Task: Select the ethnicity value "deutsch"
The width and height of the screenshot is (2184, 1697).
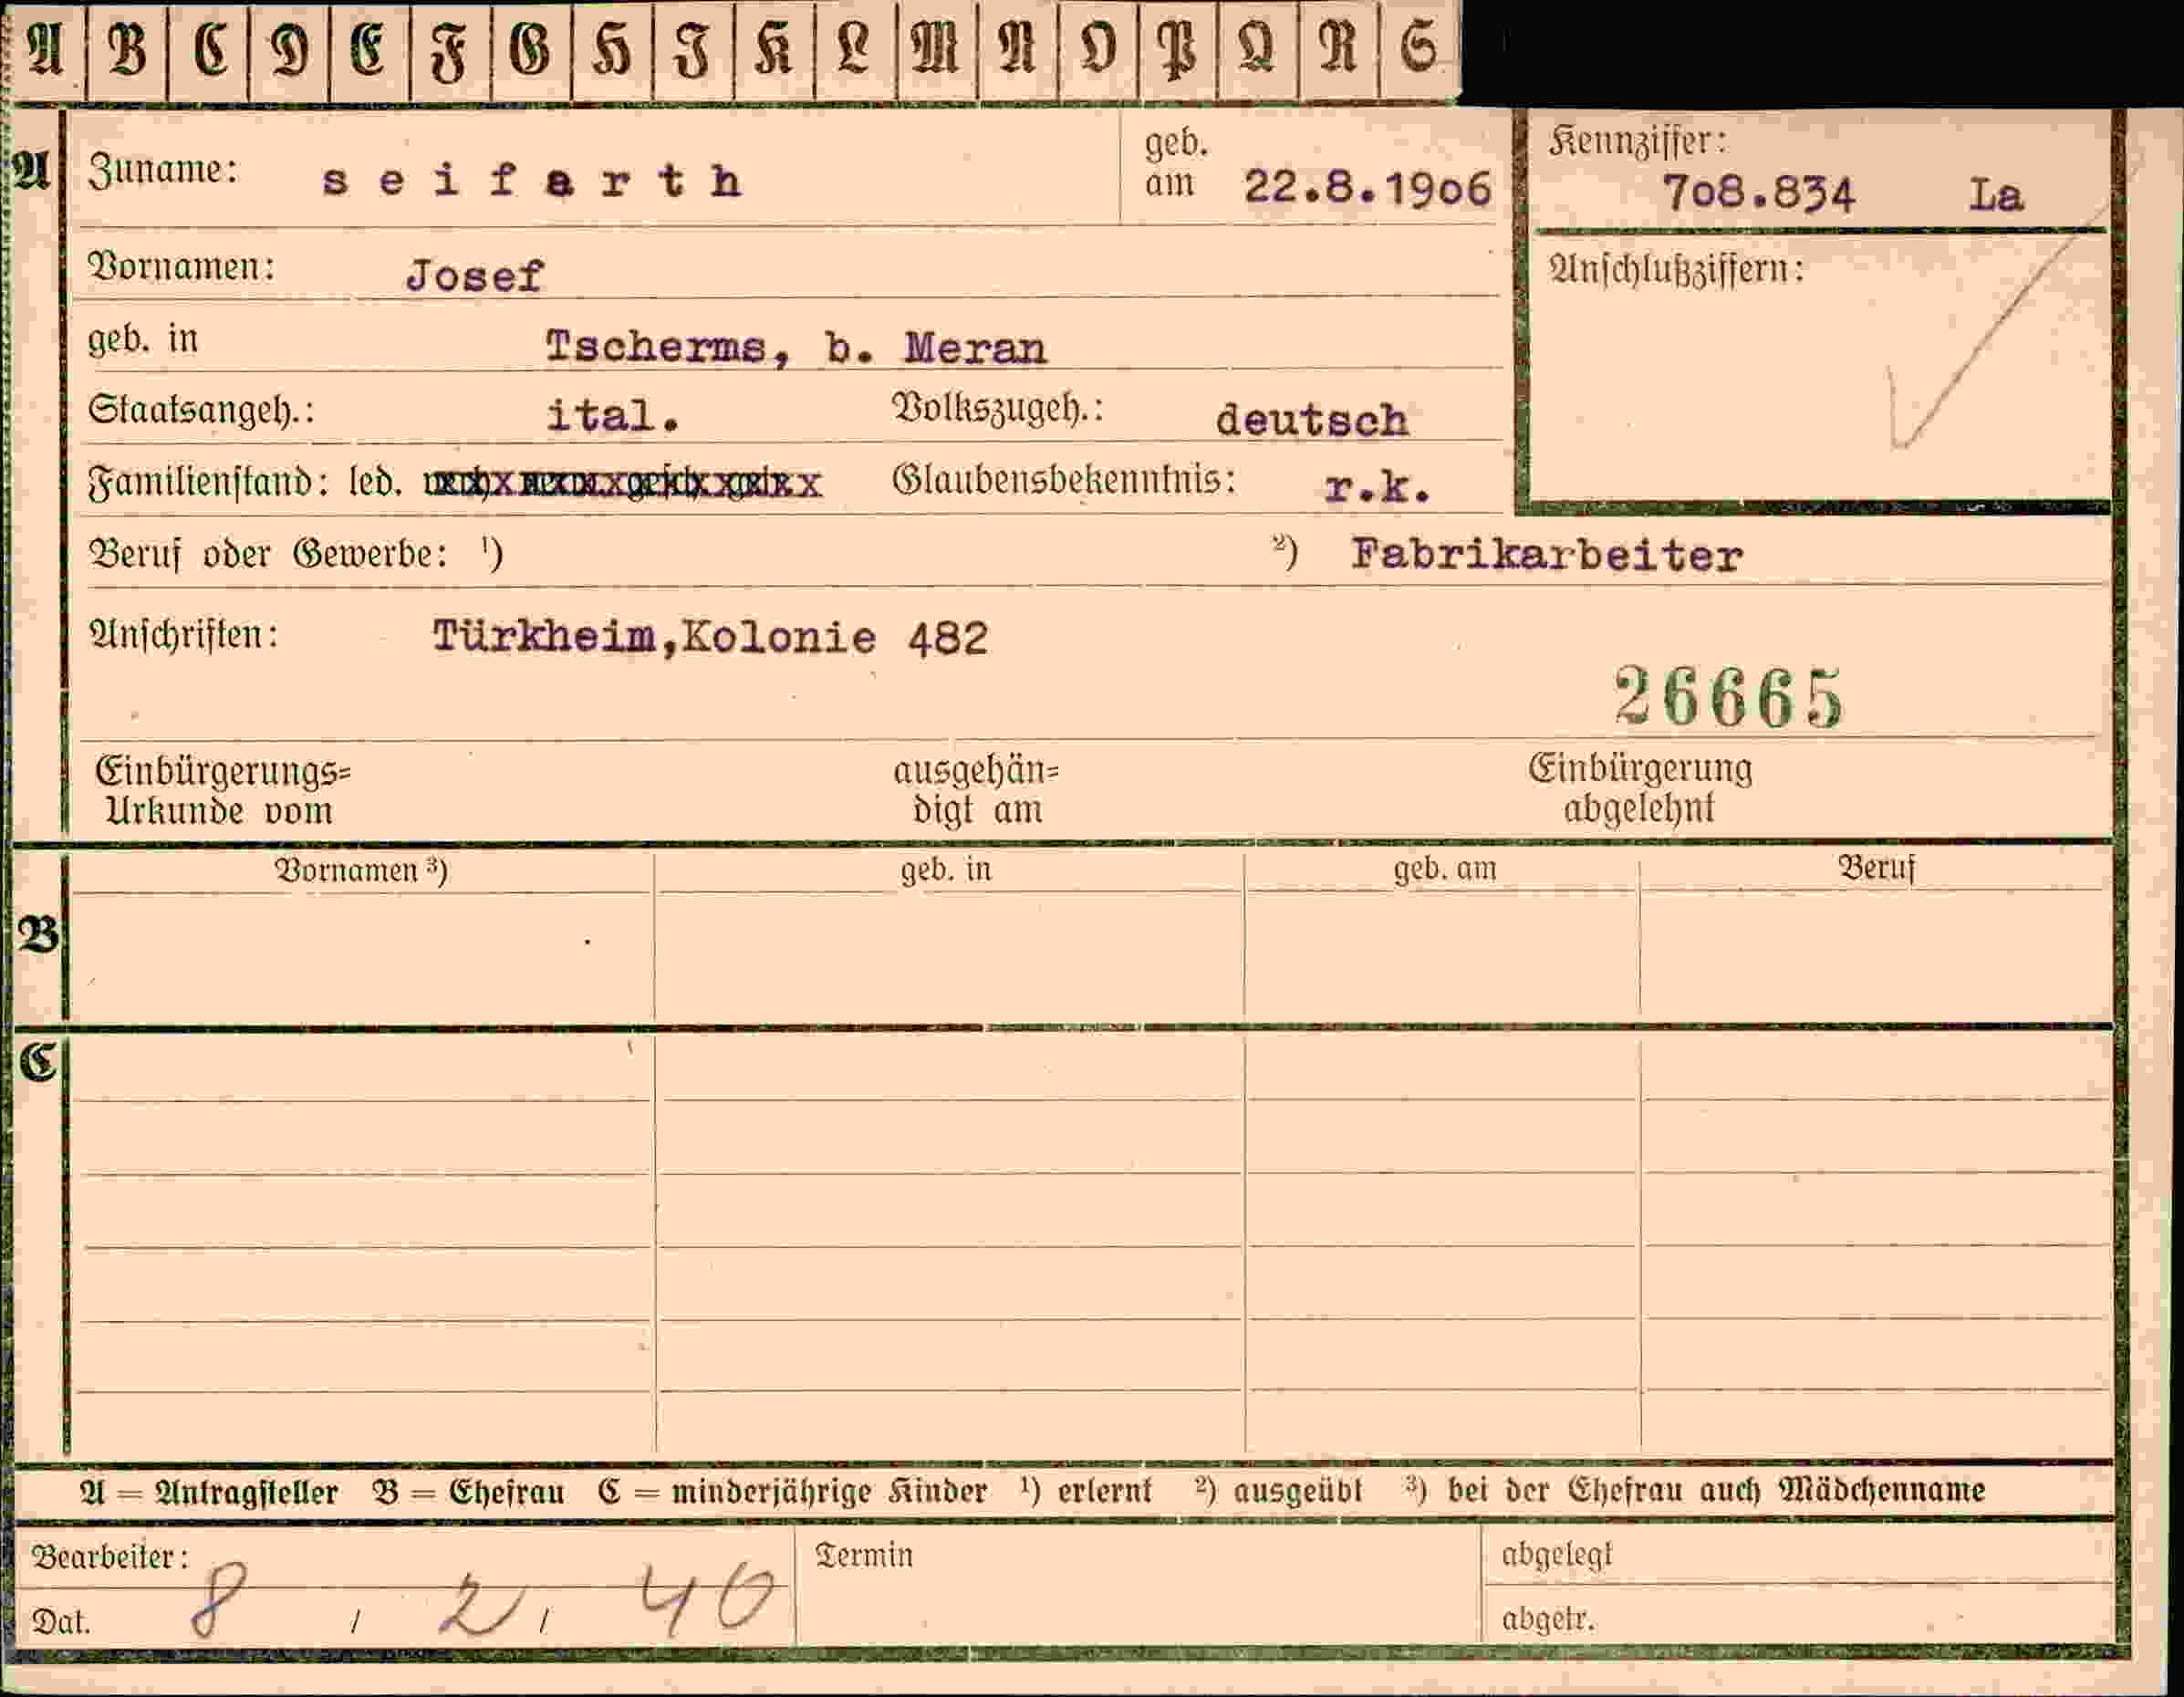Action: [x=1312, y=419]
